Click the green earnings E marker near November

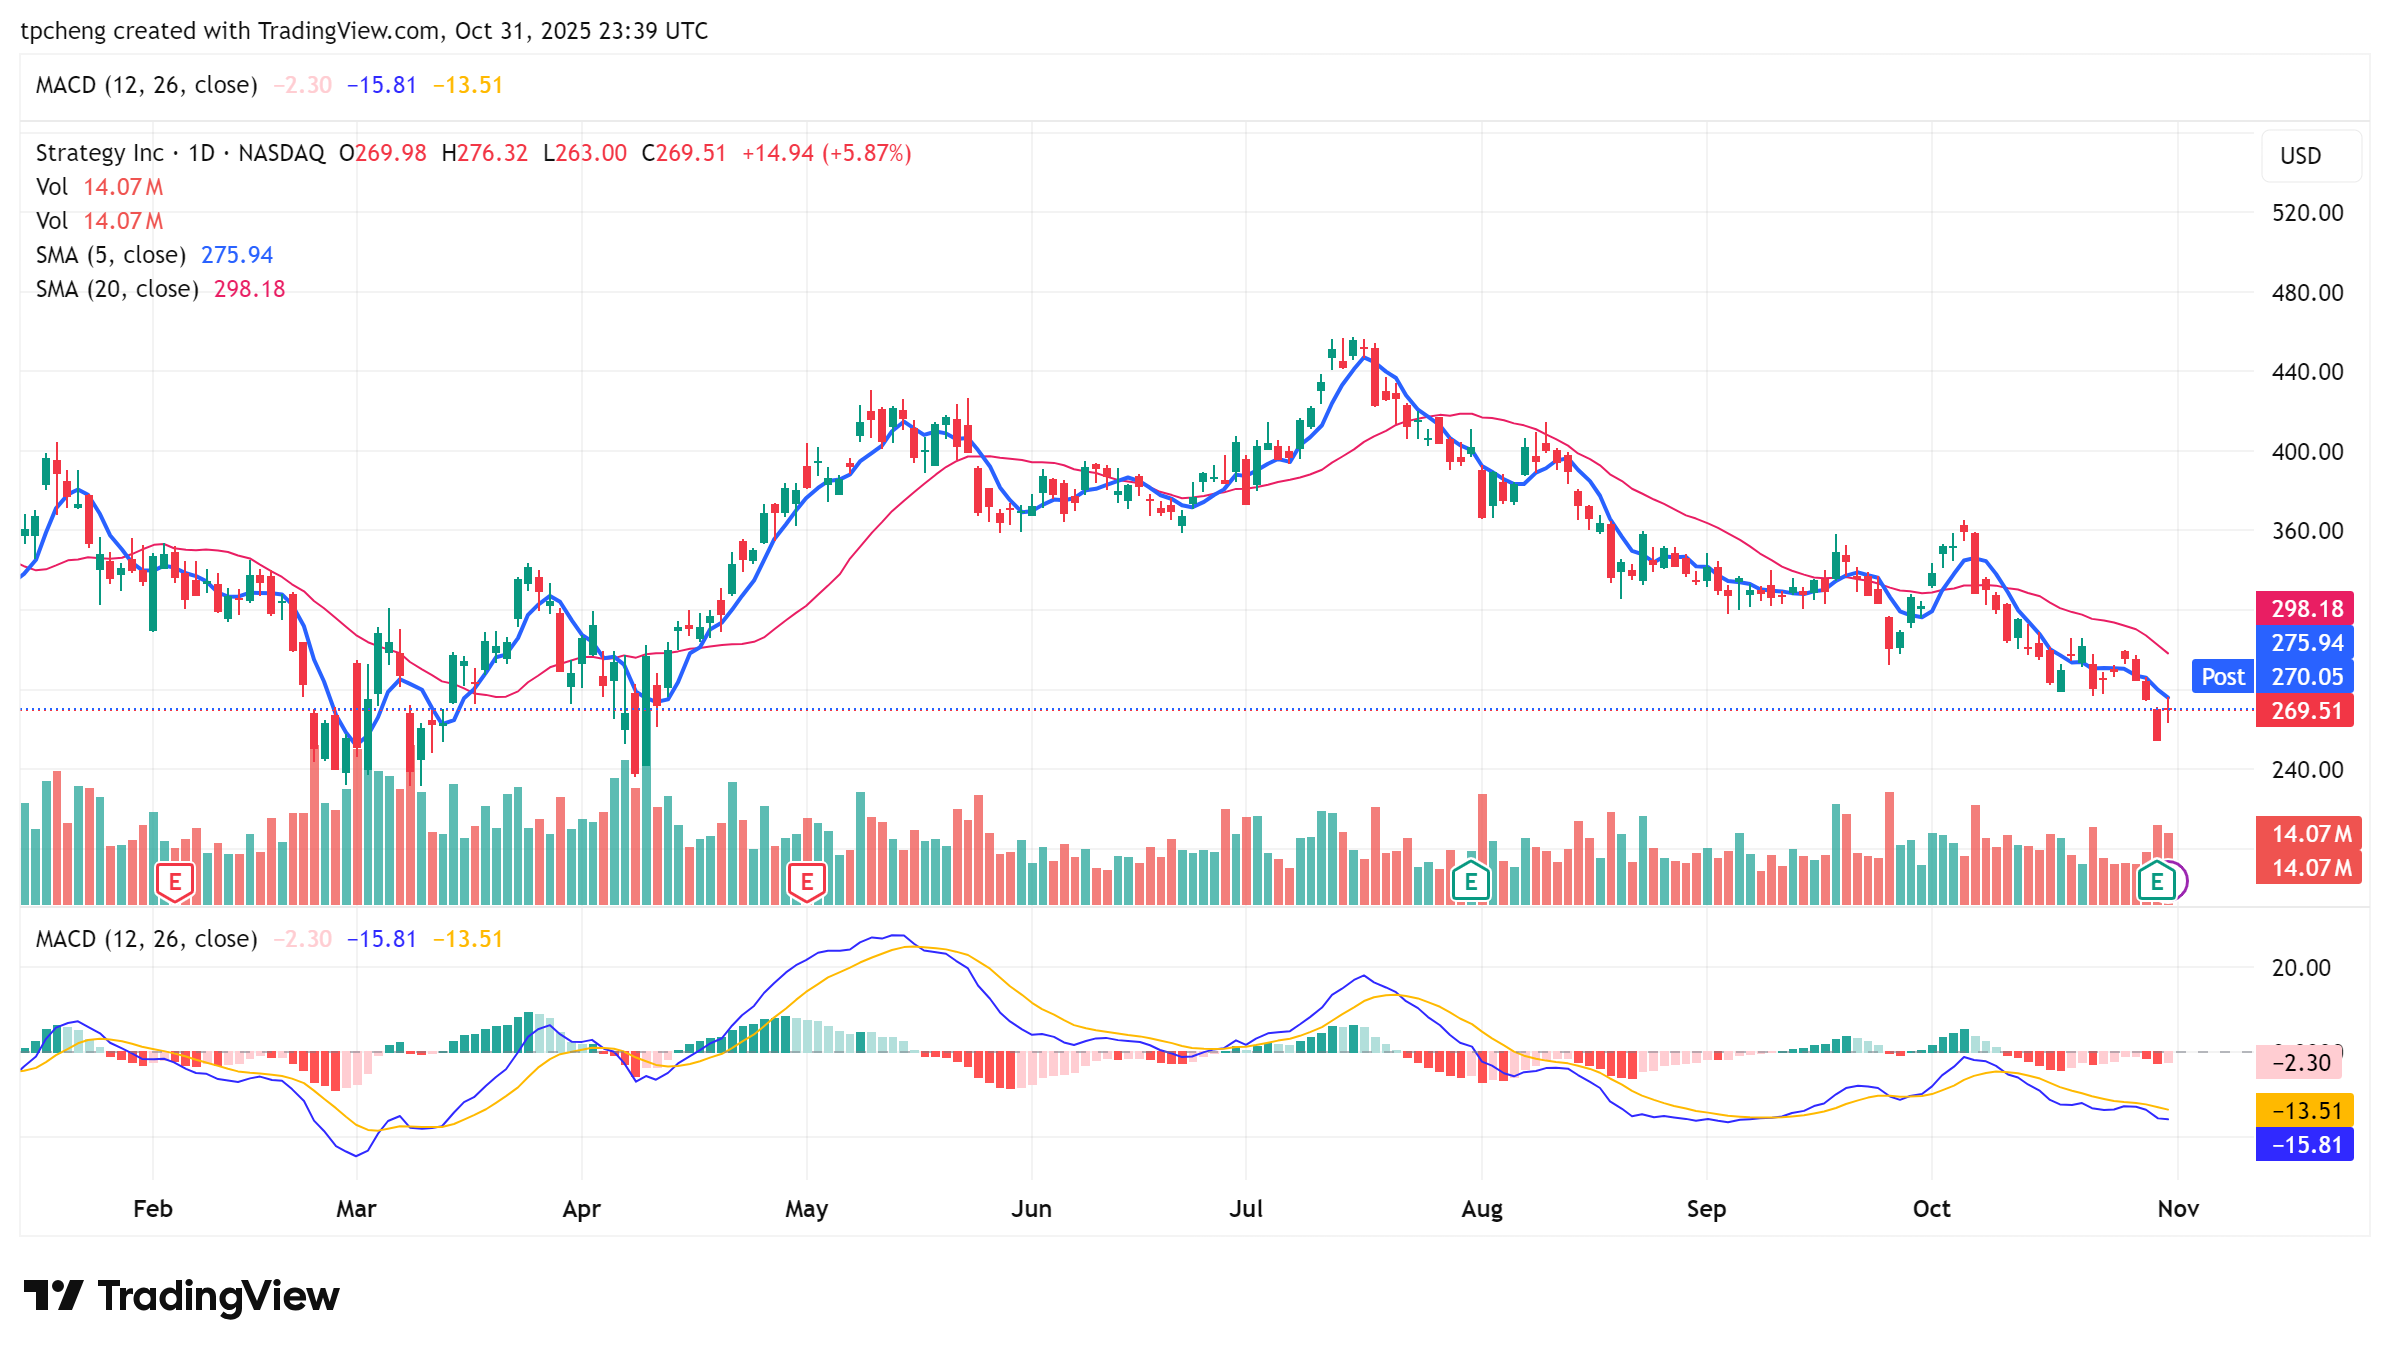click(2156, 882)
